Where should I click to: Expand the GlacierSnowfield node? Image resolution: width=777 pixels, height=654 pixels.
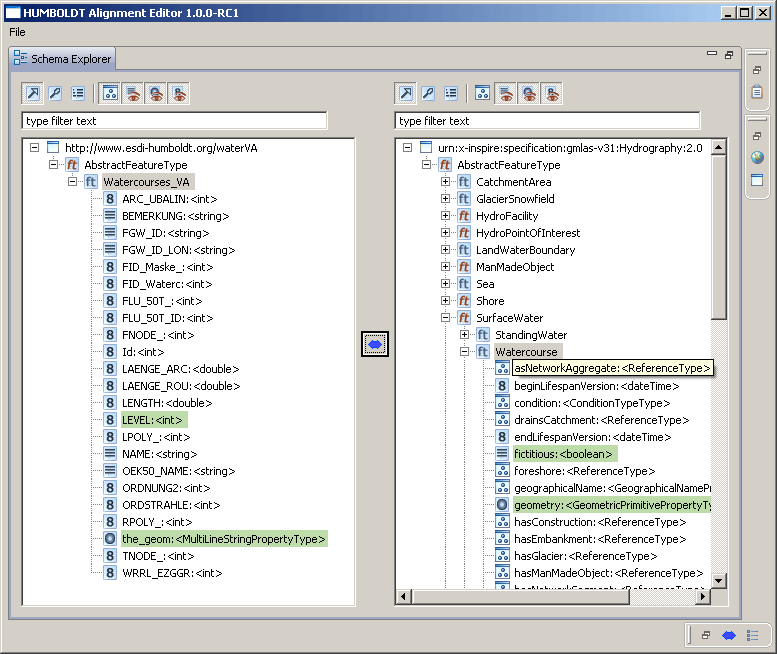click(445, 199)
